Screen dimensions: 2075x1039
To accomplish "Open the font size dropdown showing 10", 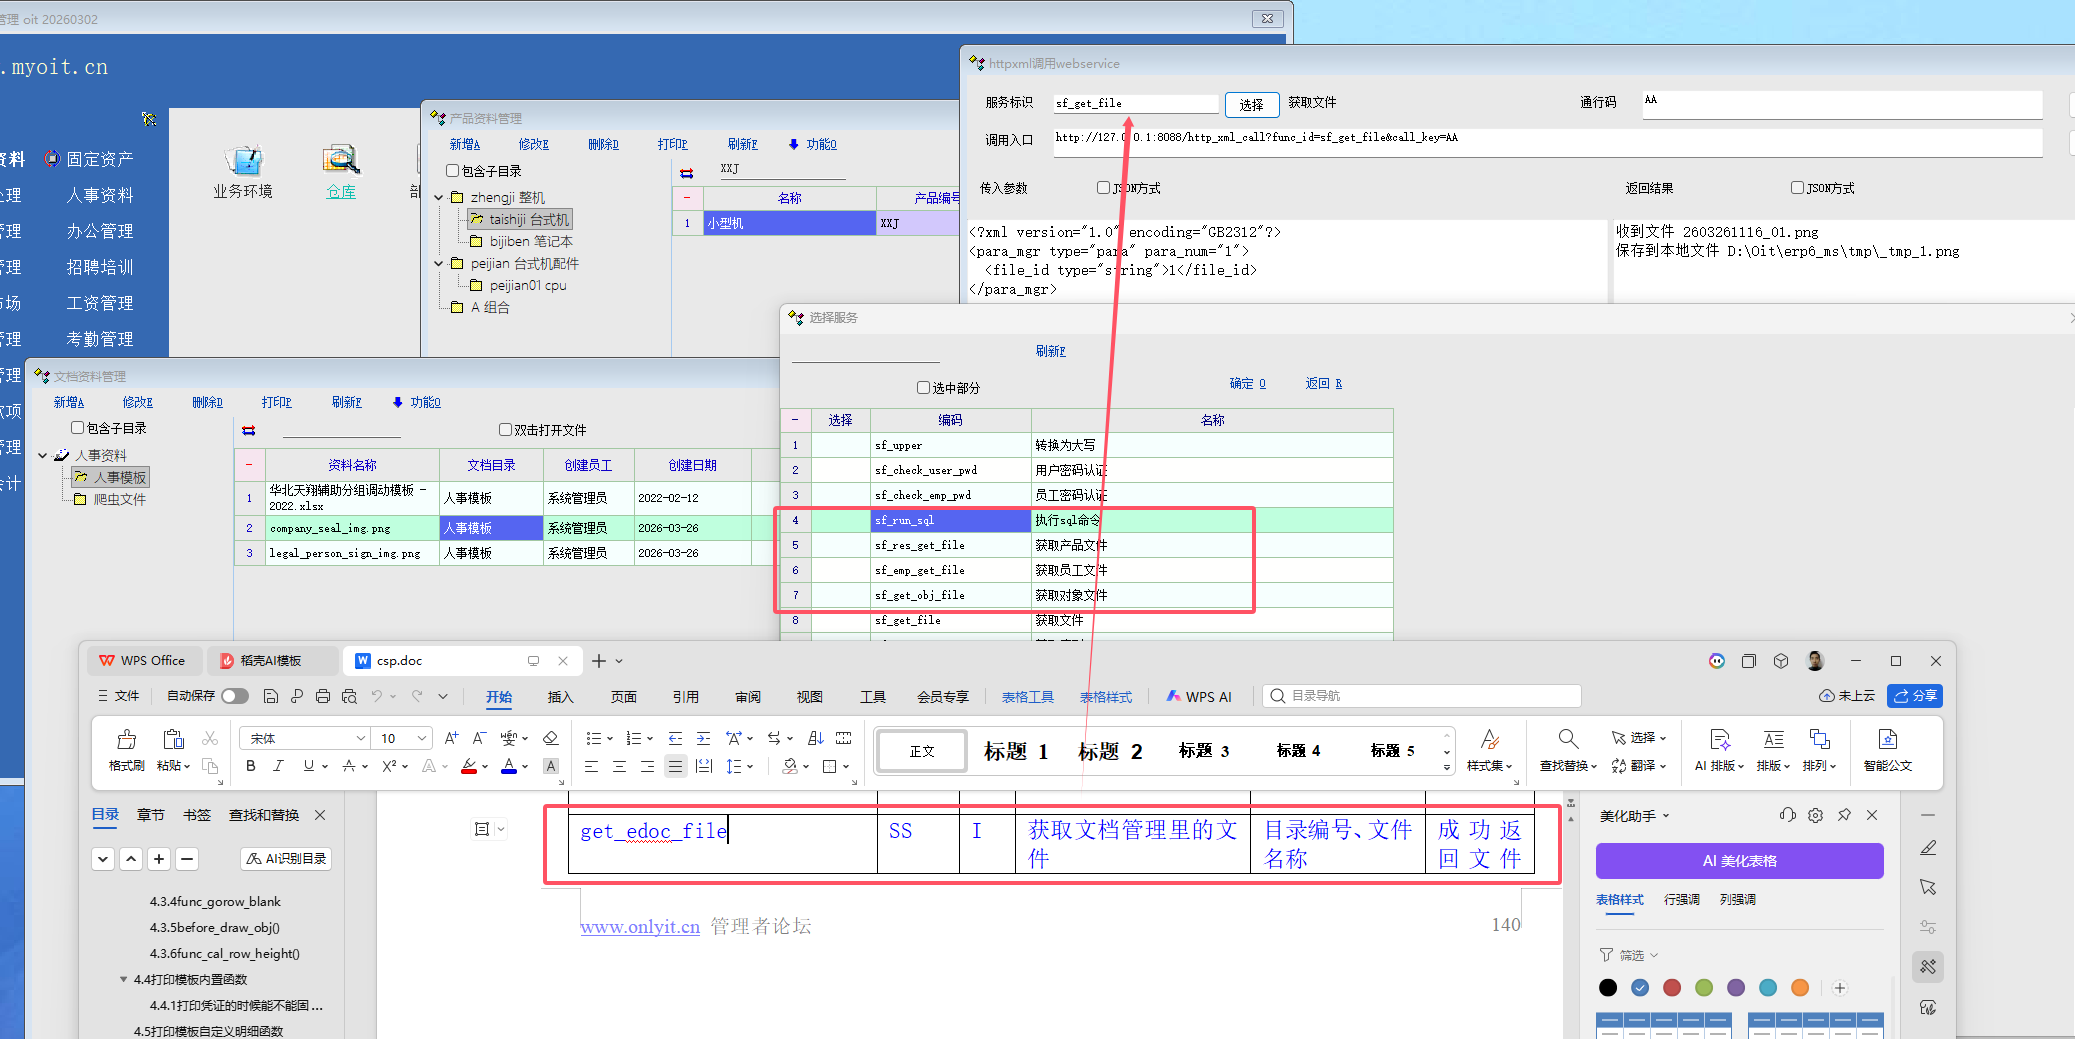I will click(x=422, y=738).
